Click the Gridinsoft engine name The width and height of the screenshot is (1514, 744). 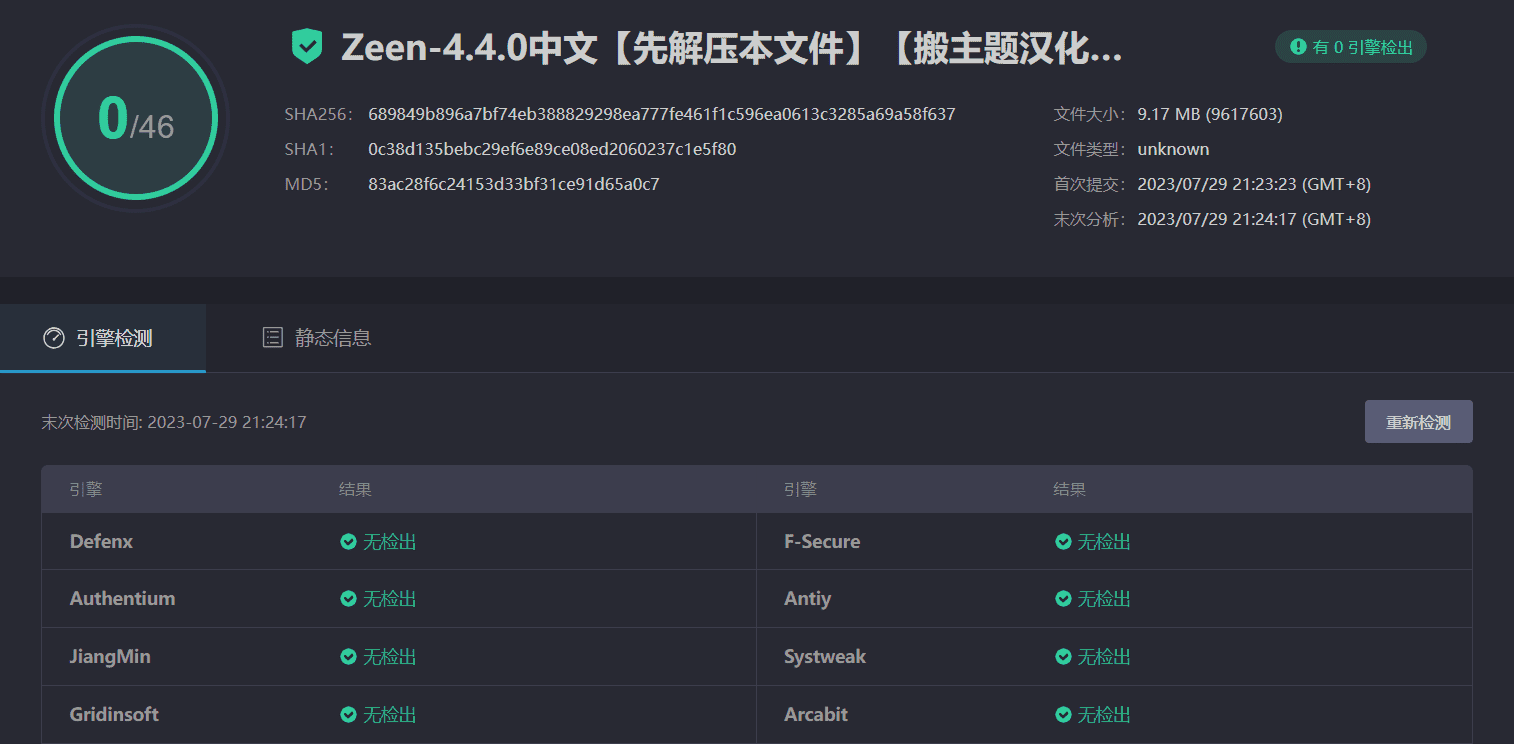click(114, 715)
